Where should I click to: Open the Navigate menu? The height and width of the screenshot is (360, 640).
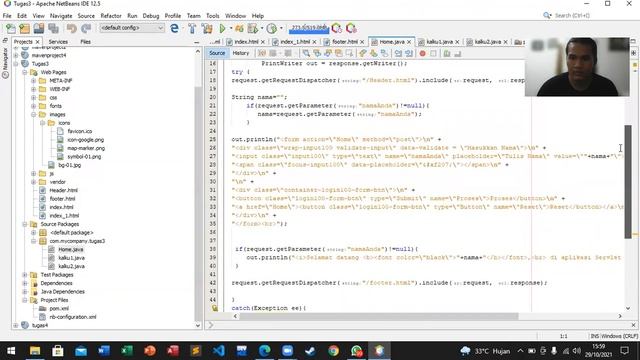pos(61,16)
